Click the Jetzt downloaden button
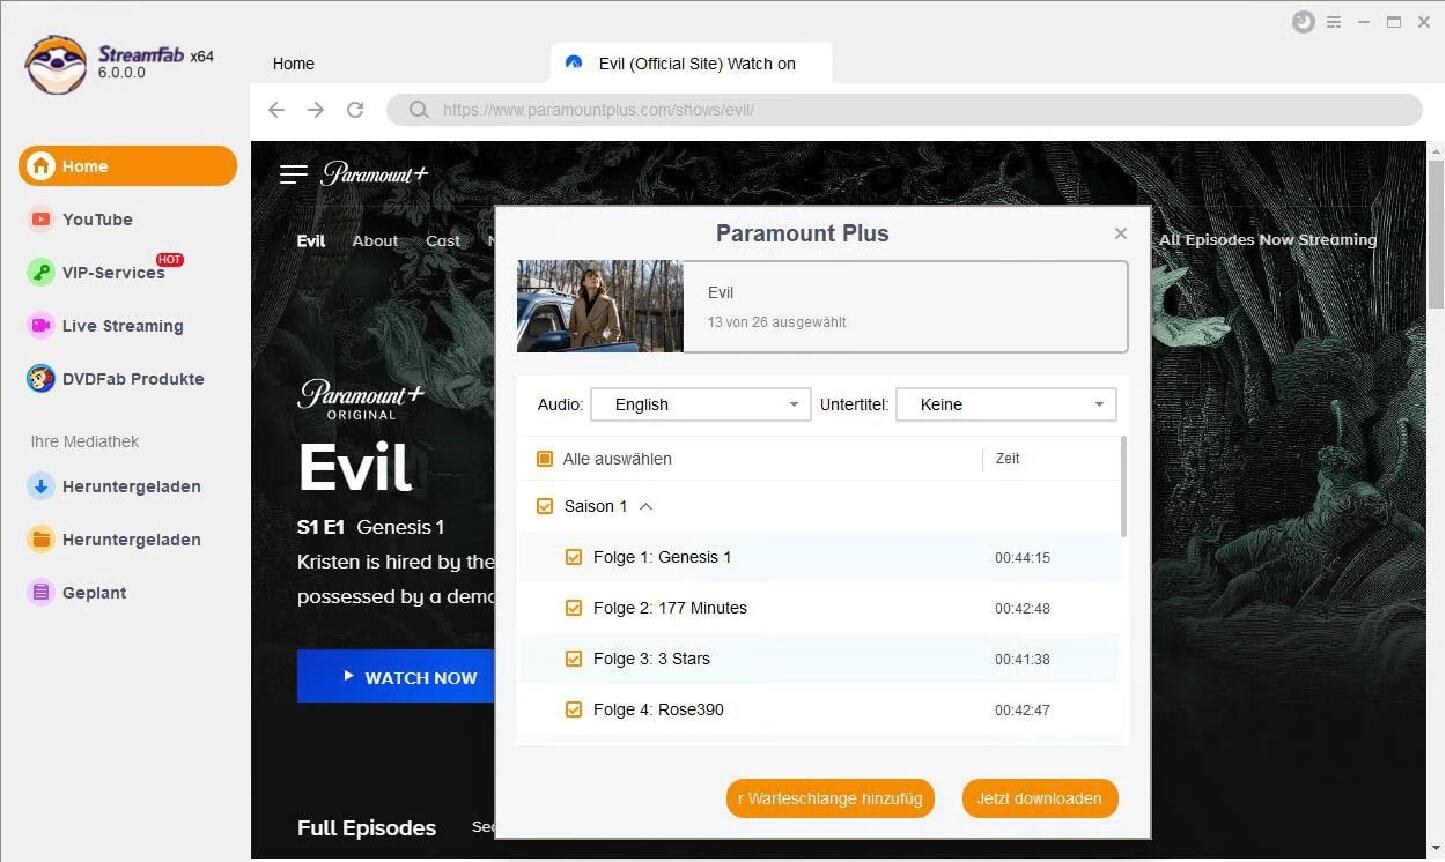Viewport: 1445px width, 862px height. coord(1039,798)
